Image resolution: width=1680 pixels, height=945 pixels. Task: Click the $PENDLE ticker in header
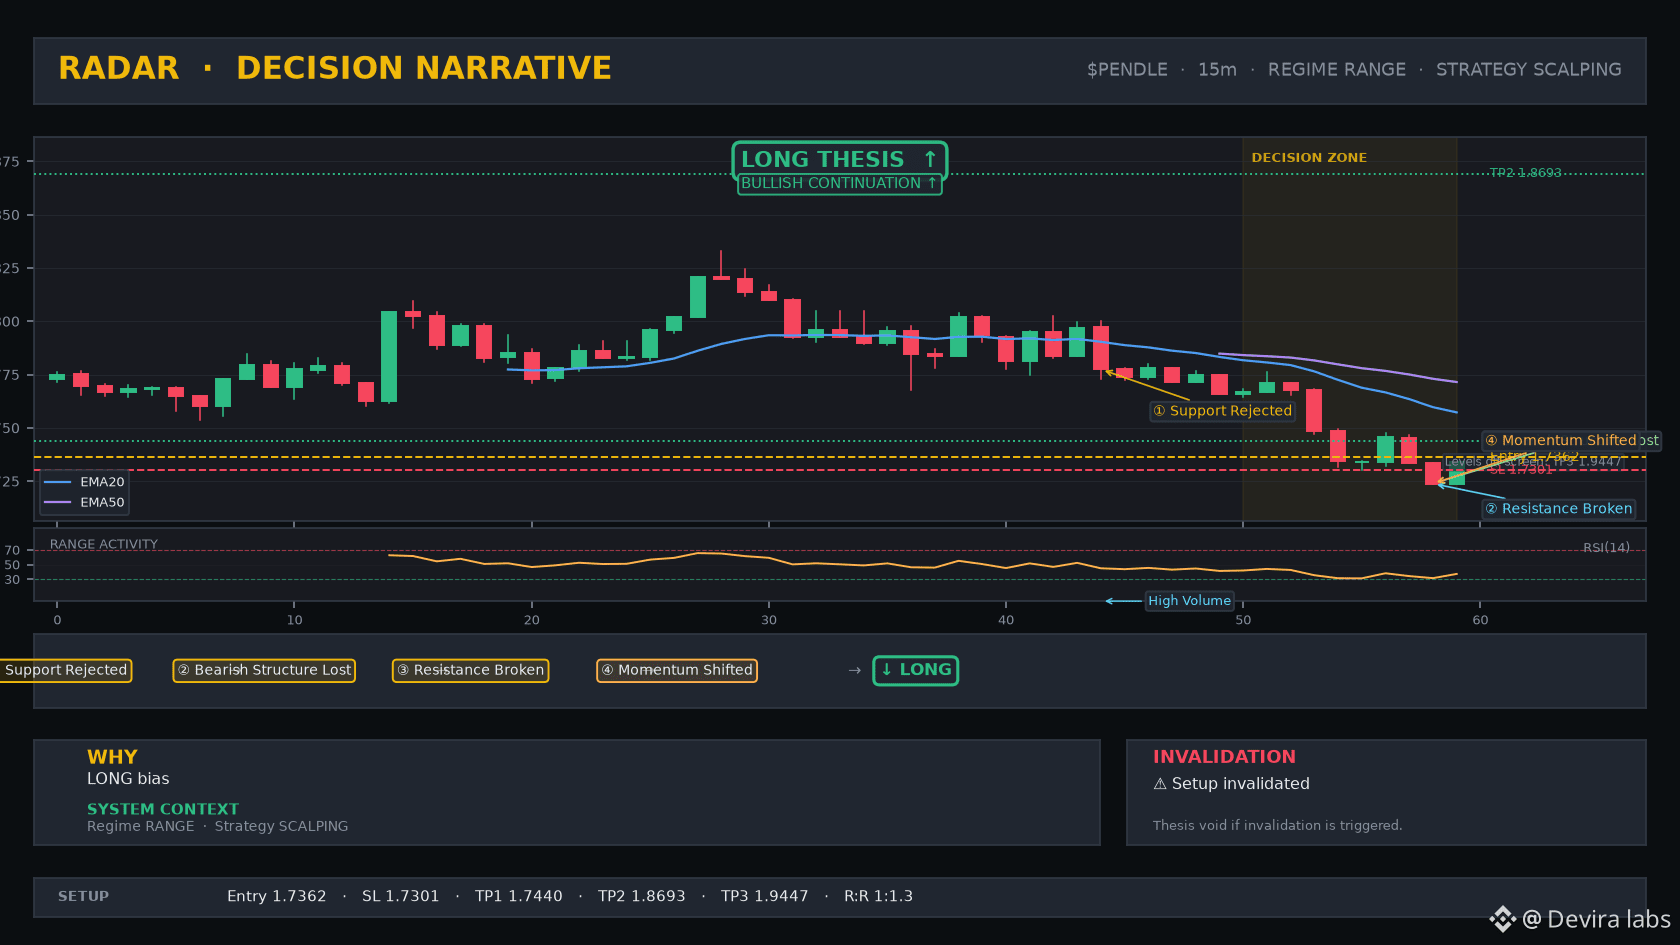click(1127, 70)
